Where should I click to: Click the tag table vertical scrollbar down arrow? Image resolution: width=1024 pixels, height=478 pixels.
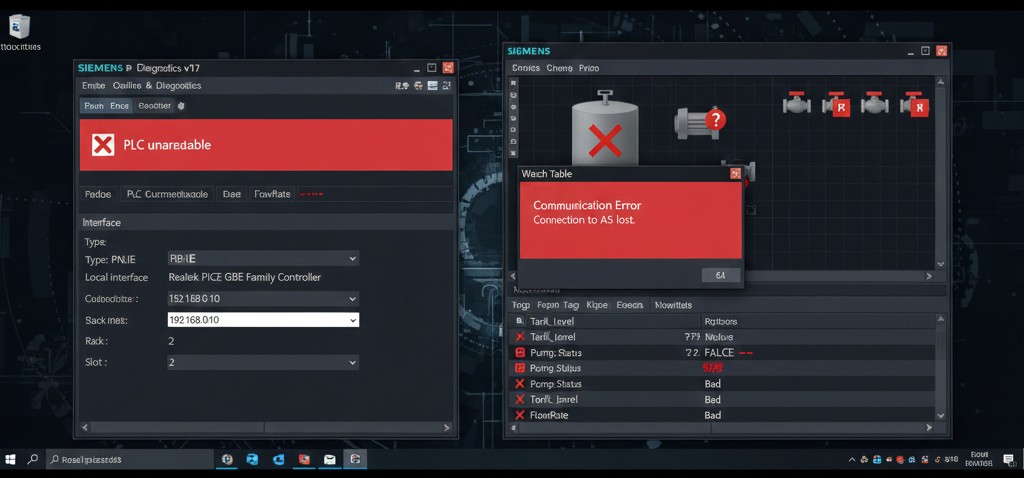[x=940, y=415]
